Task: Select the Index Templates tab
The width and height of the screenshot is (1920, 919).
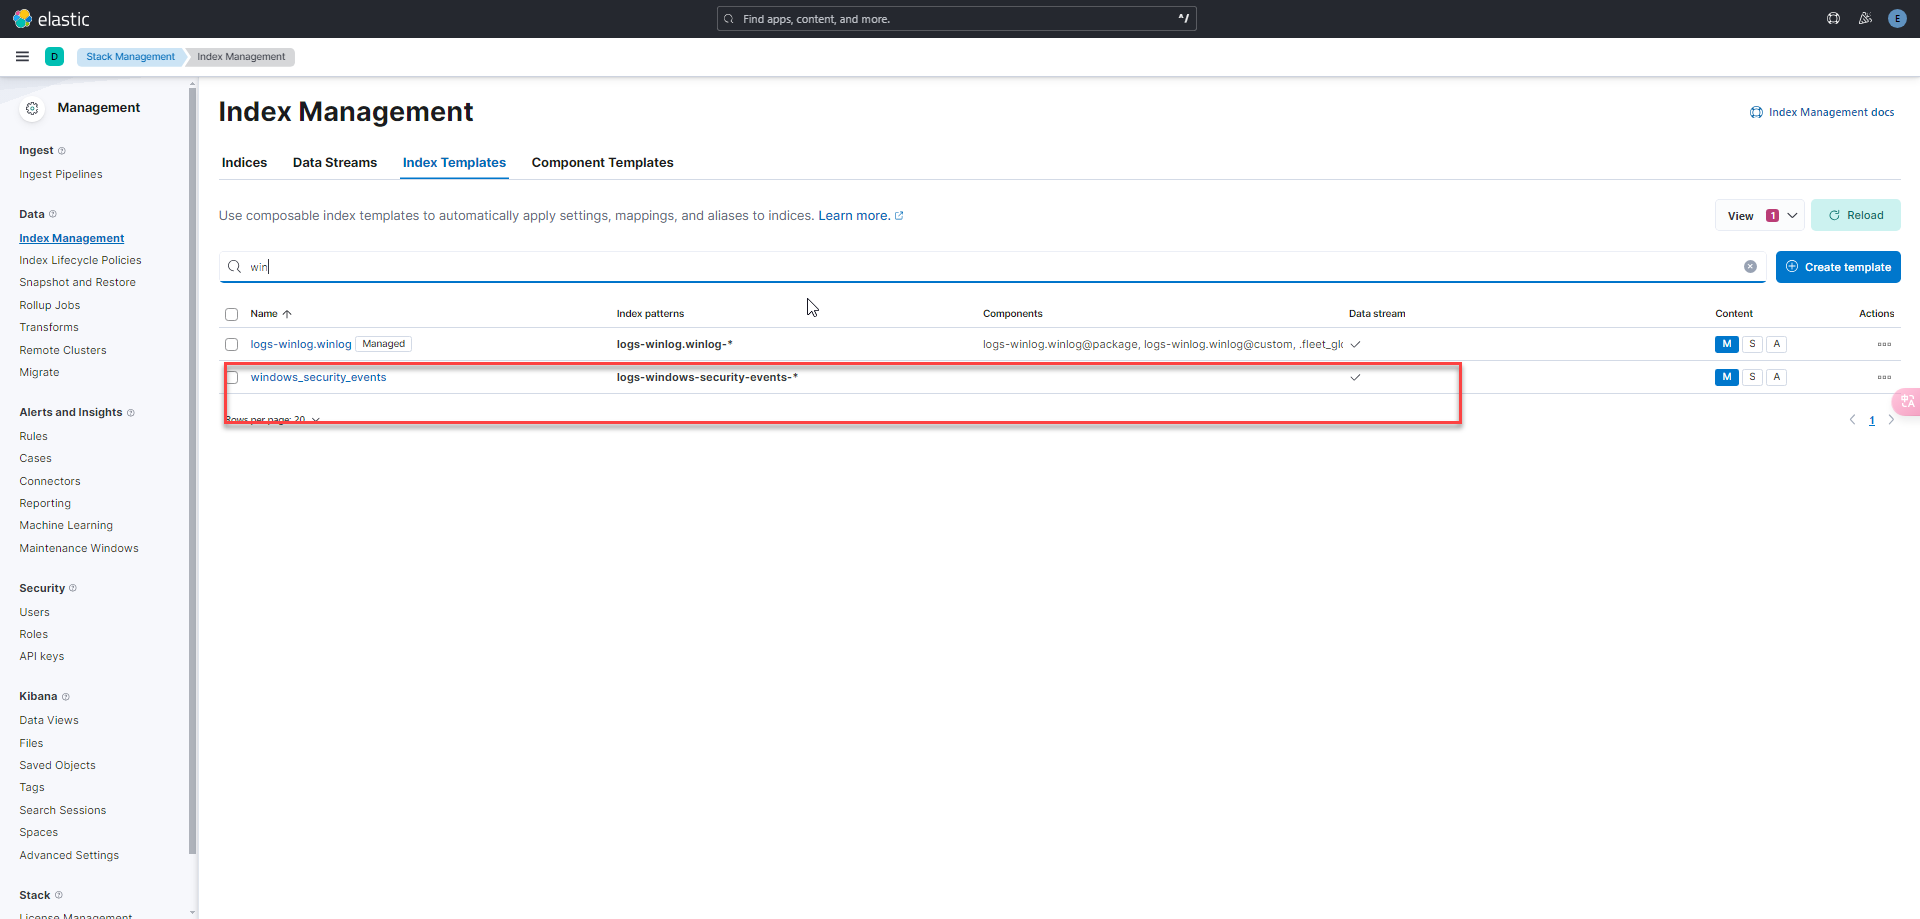Action: [x=454, y=163]
